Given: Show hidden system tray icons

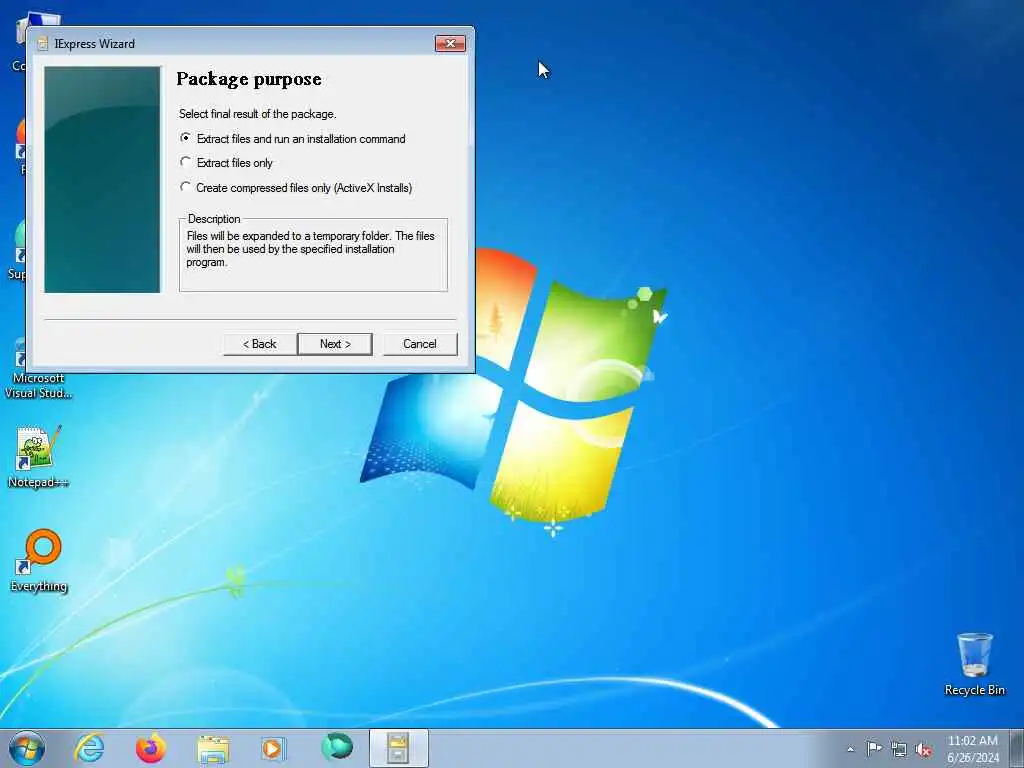Looking at the screenshot, I should [850, 749].
